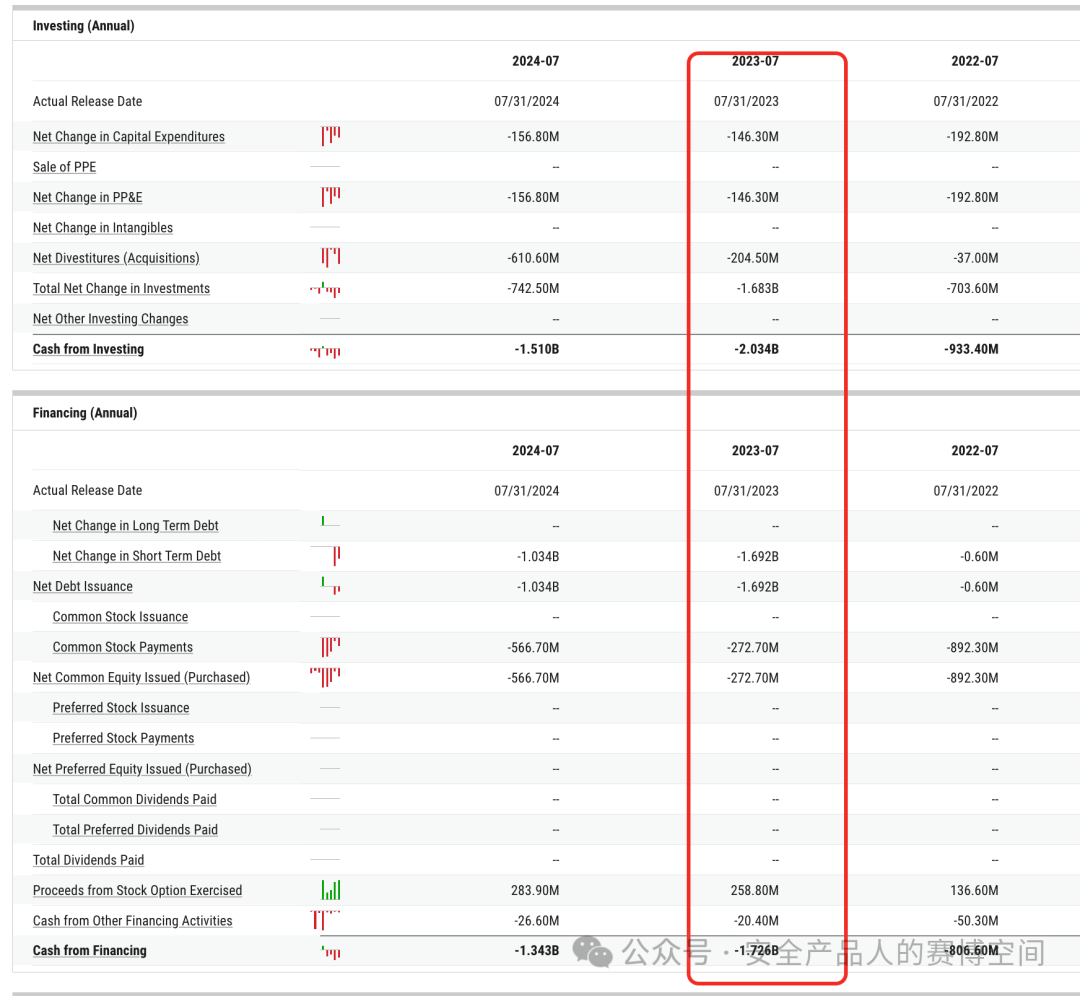Select the -37.00M Net Divestitures value
Viewport: 1080px width, 996px height.
click(976, 258)
